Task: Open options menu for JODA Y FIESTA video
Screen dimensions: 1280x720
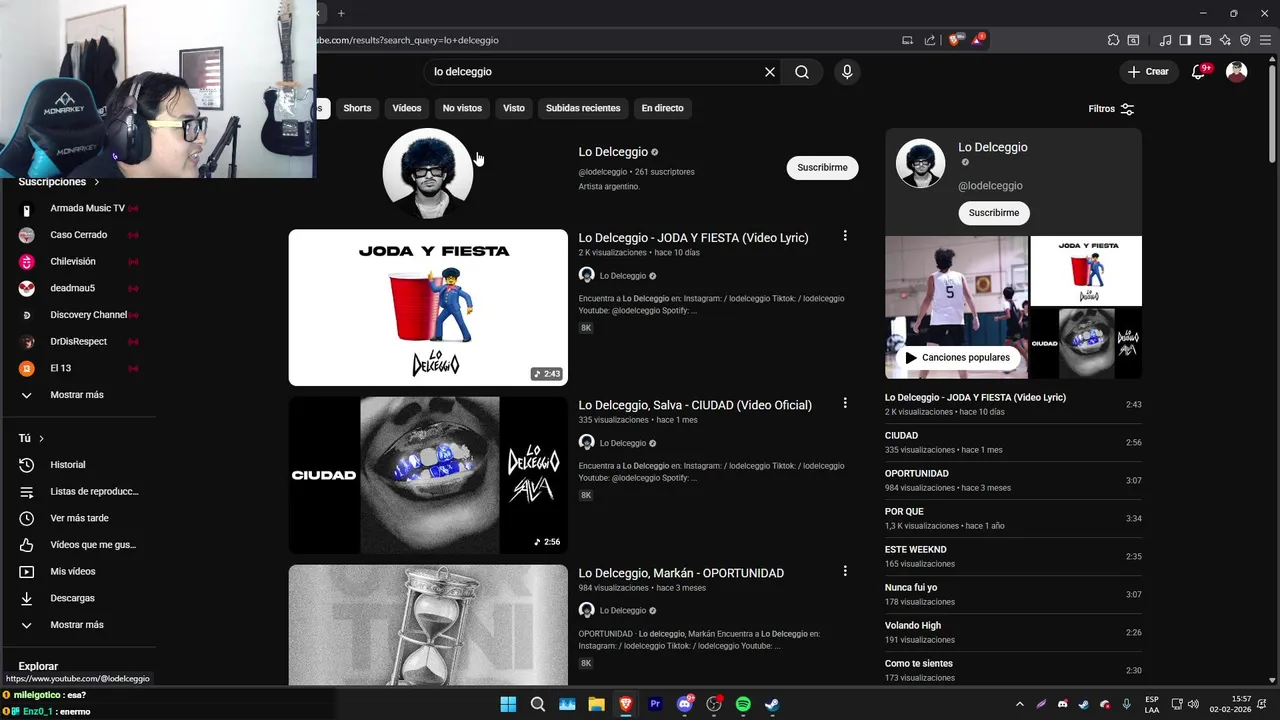Action: (x=845, y=236)
